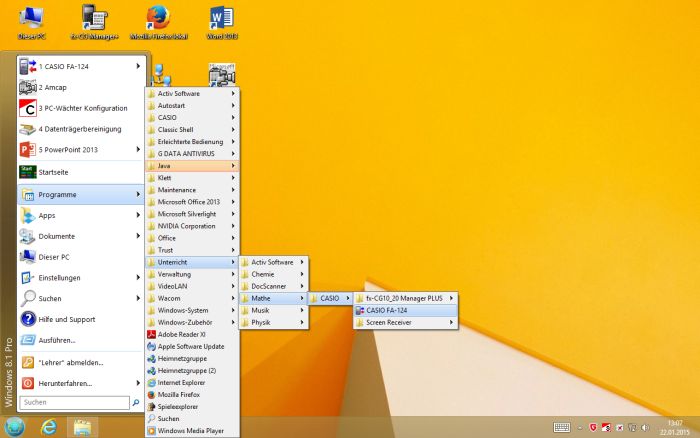Click the Herunterfahren power icon
This screenshot has width=700, height=438.
[28, 383]
